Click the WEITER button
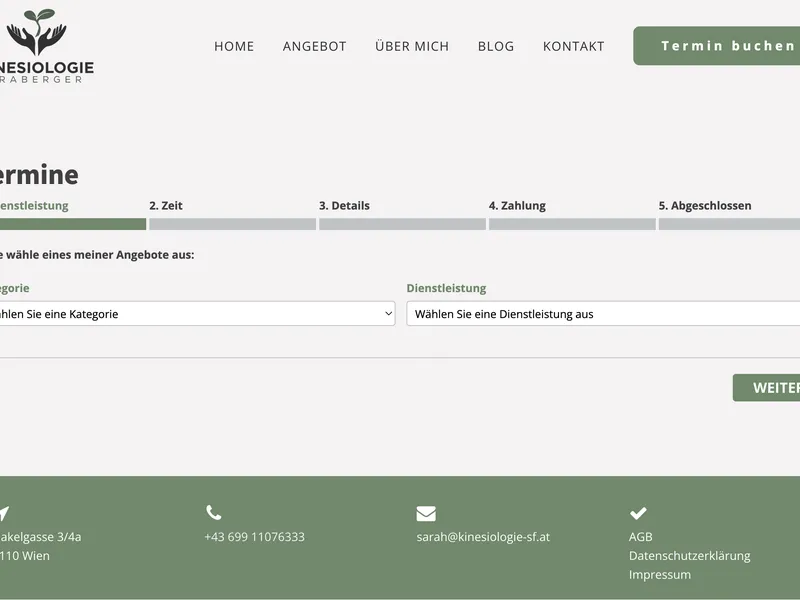The width and height of the screenshot is (800, 600). click(x=768, y=388)
